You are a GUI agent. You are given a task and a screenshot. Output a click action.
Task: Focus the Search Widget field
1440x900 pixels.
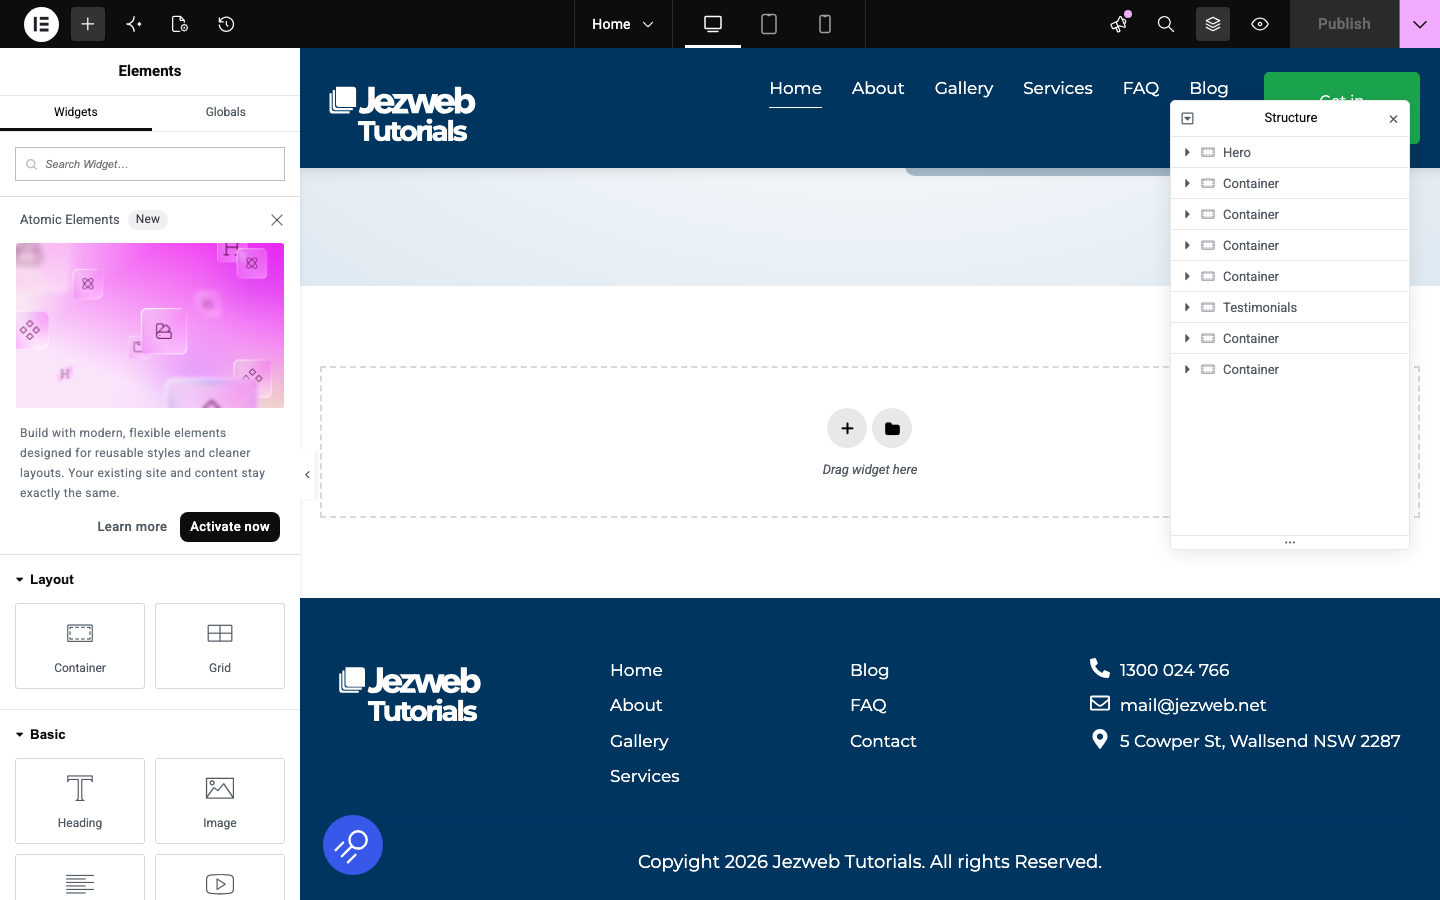(x=150, y=164)
